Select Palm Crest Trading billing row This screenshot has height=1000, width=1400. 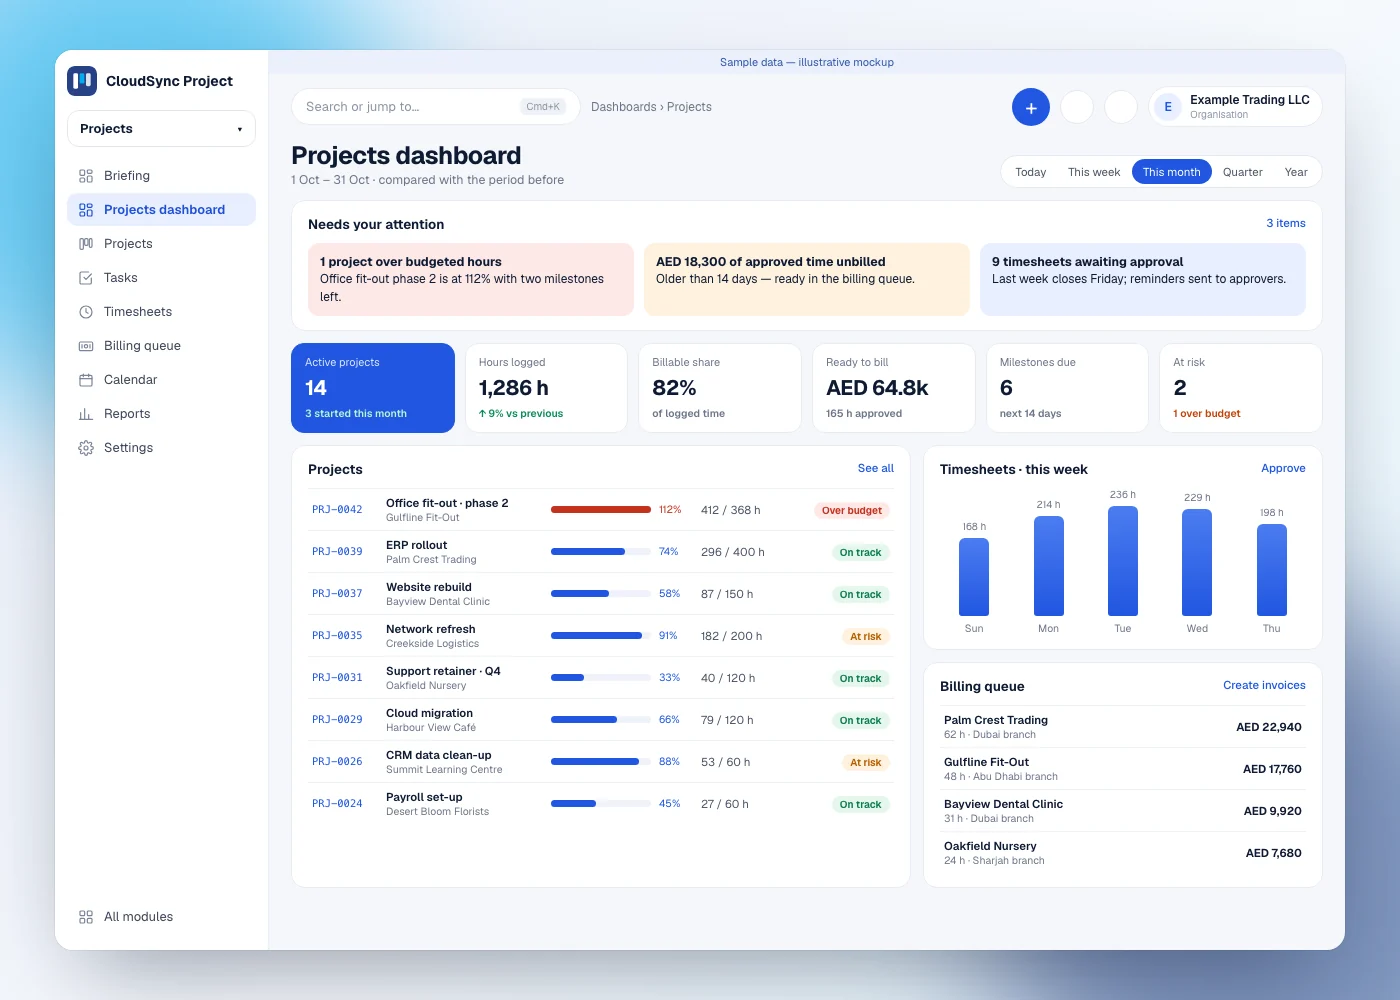[x=1123, y=727]
